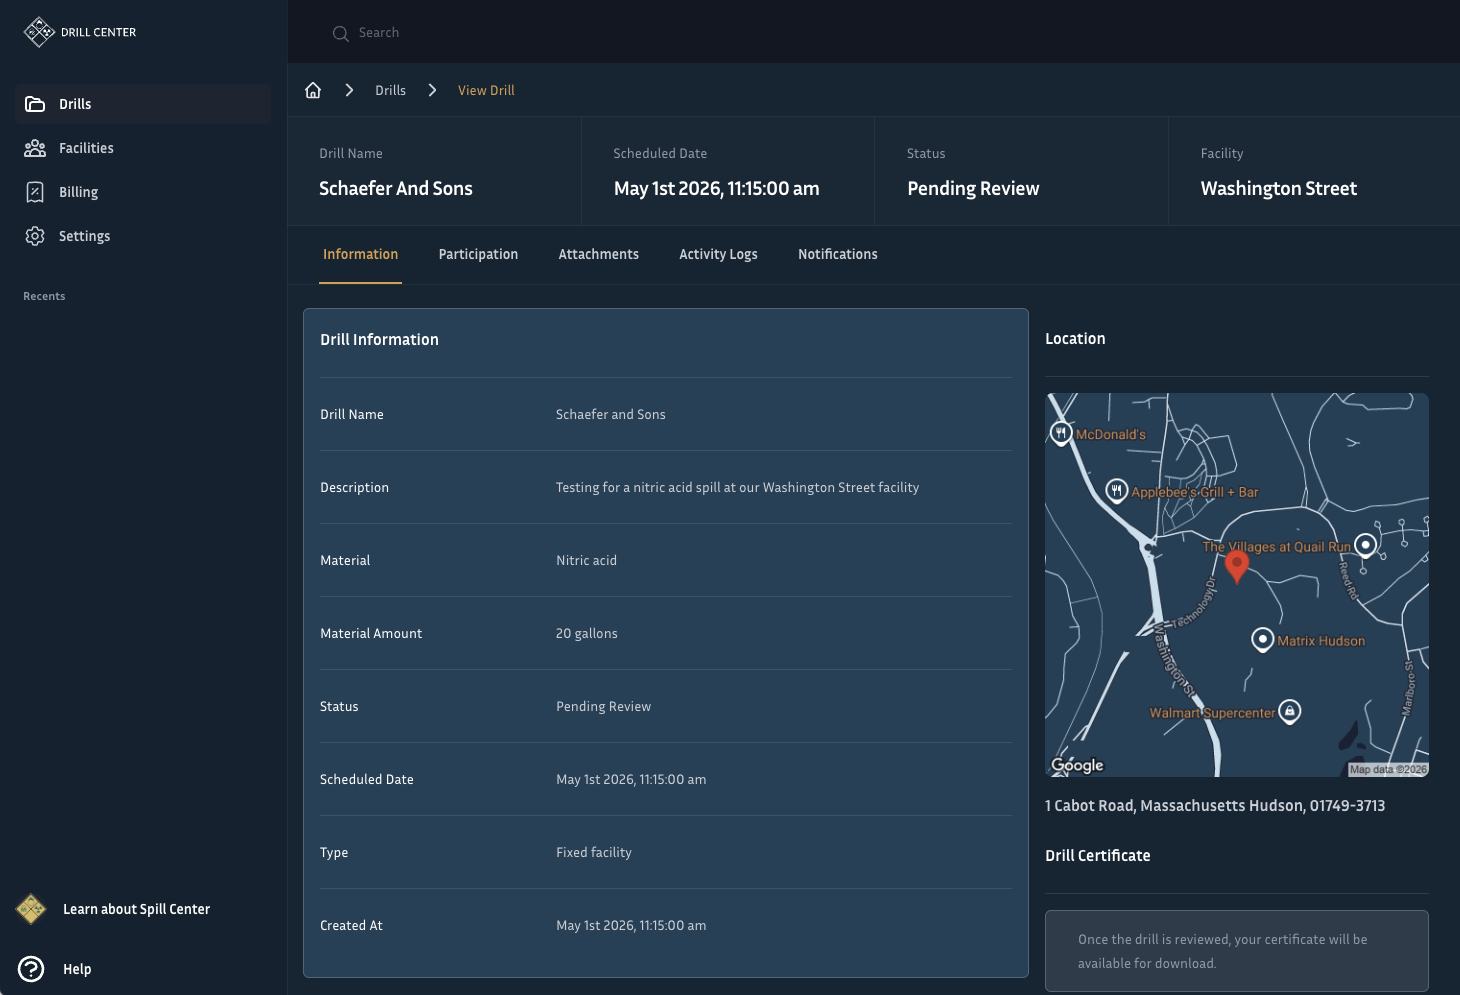Click the 20 gallons amount value
This screenshot has height=995, width=1460.
tap(586, 633)
